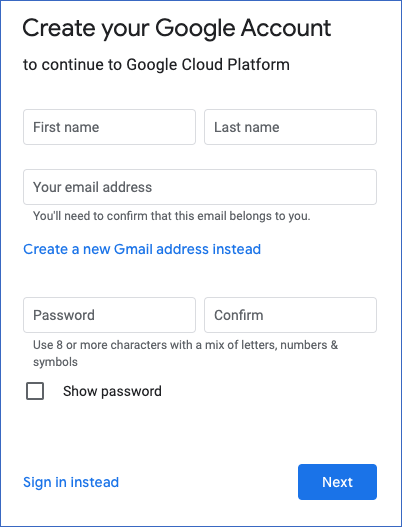The image size is (402, 527).
Task: Open Create a new Gmail address instead
Action: coord(142,249)
